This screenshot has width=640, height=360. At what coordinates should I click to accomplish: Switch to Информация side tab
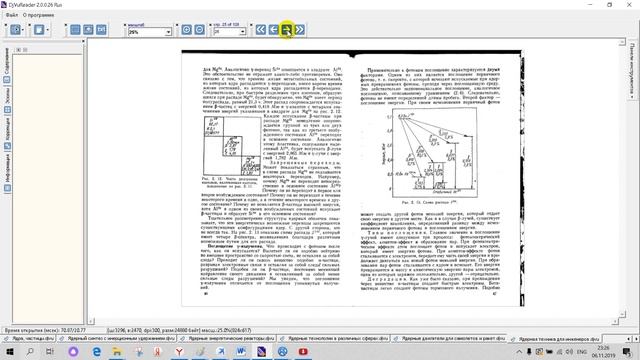click(x=7, y=172)
